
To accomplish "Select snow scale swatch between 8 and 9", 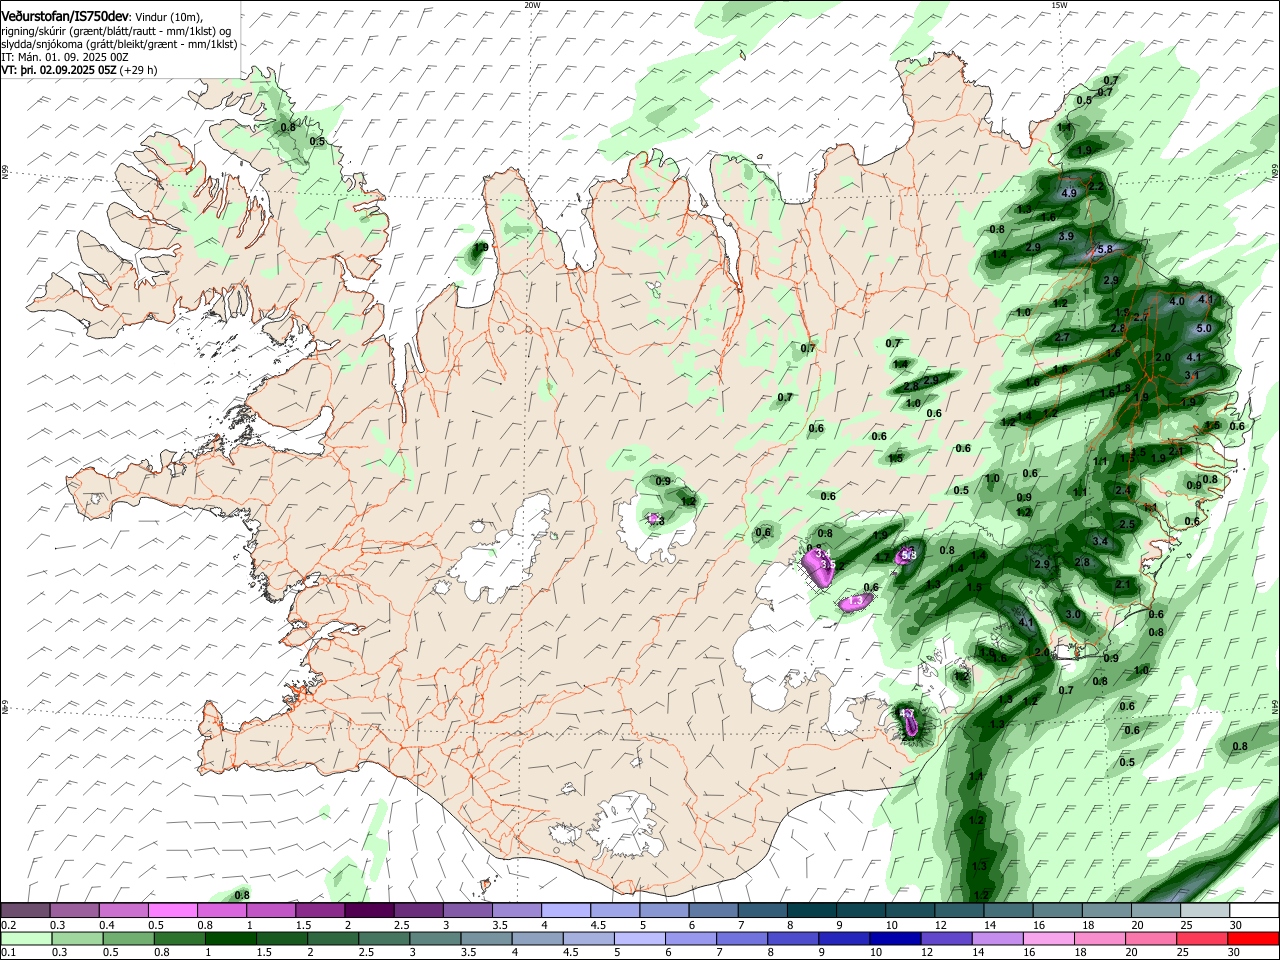I will [x=812, y=910].
